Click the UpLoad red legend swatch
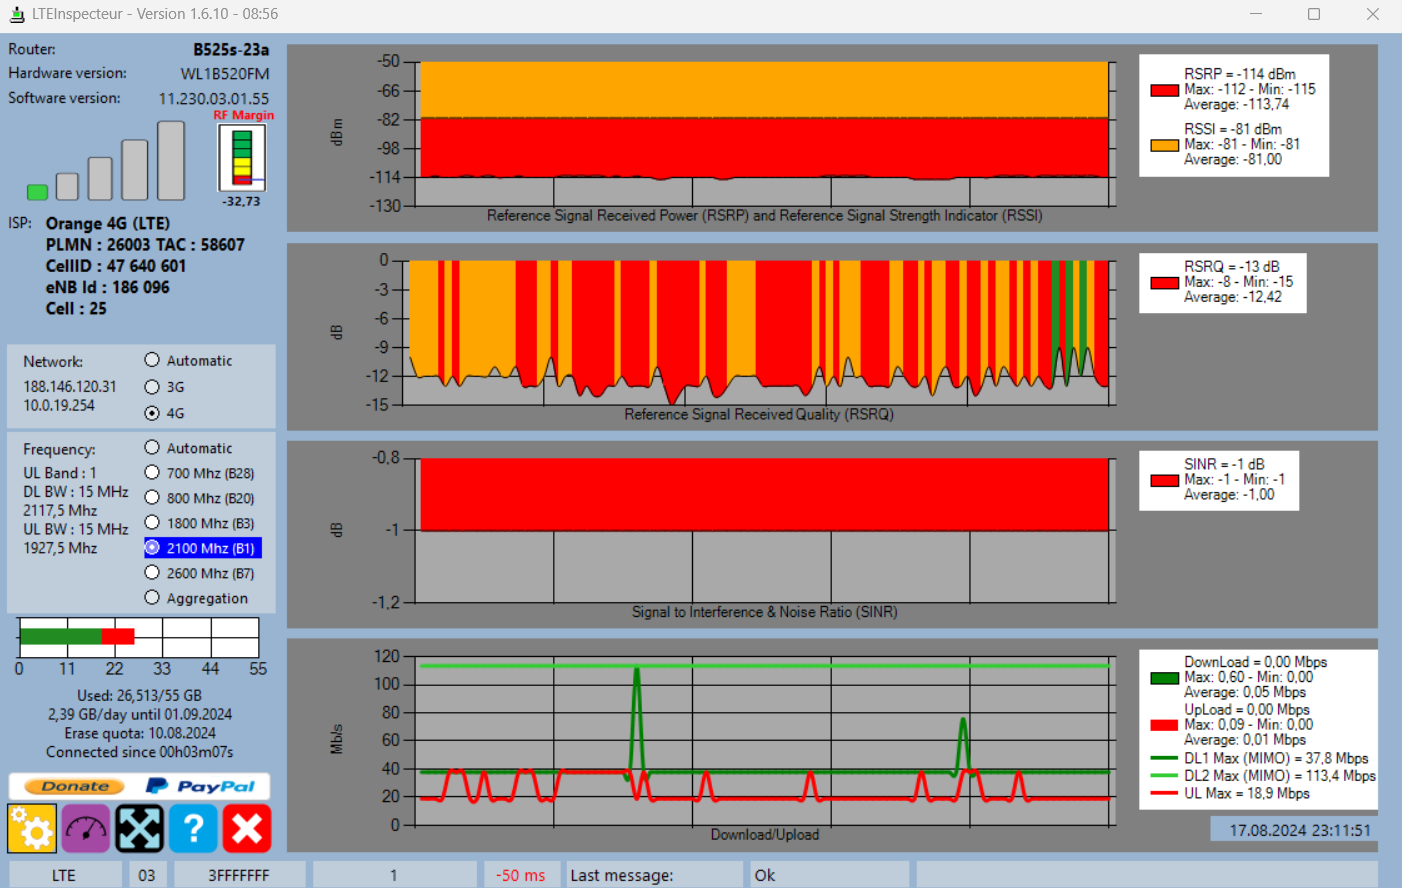Viewport: 1402px width, 888px height. [x=1164, y=726]
